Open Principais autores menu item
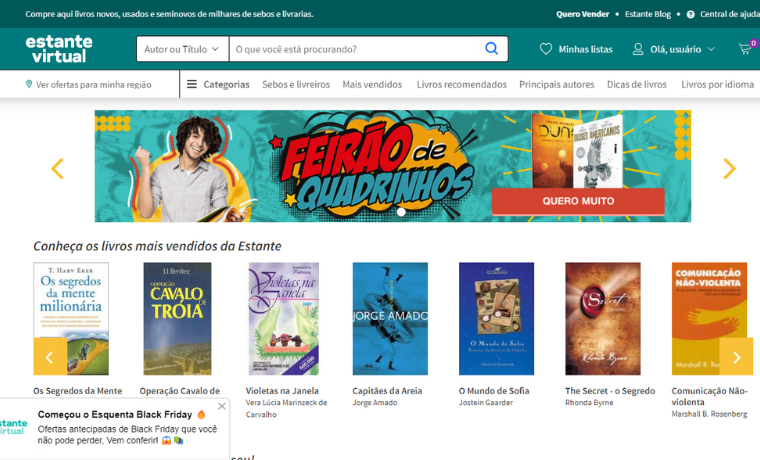760x460 pixels. 556,84
